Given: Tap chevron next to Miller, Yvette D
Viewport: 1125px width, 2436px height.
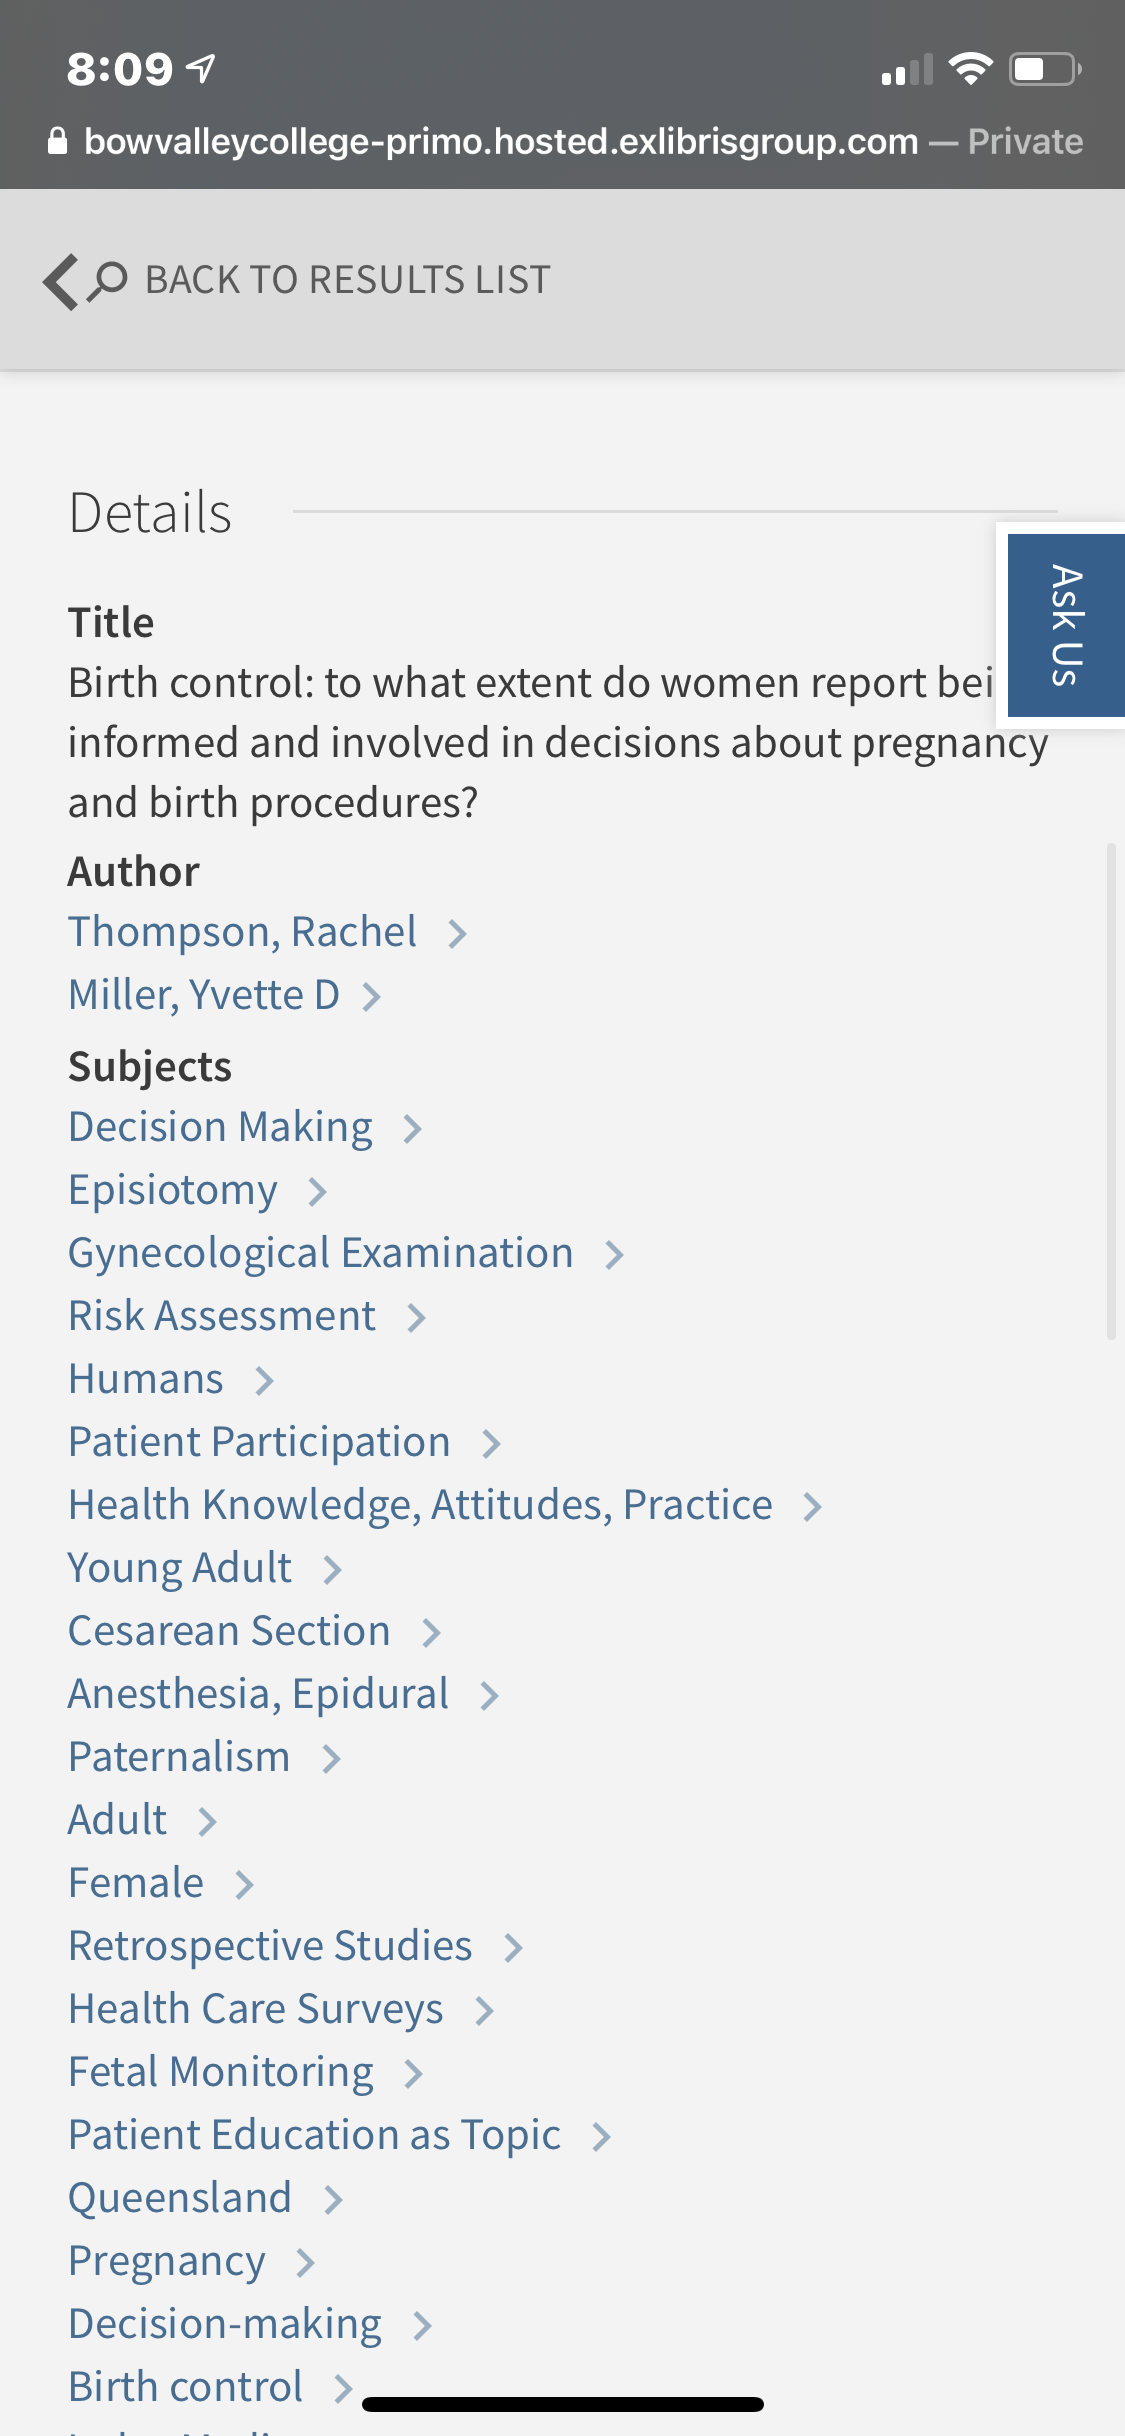Looking at the screenshot, I should (371, 997).
